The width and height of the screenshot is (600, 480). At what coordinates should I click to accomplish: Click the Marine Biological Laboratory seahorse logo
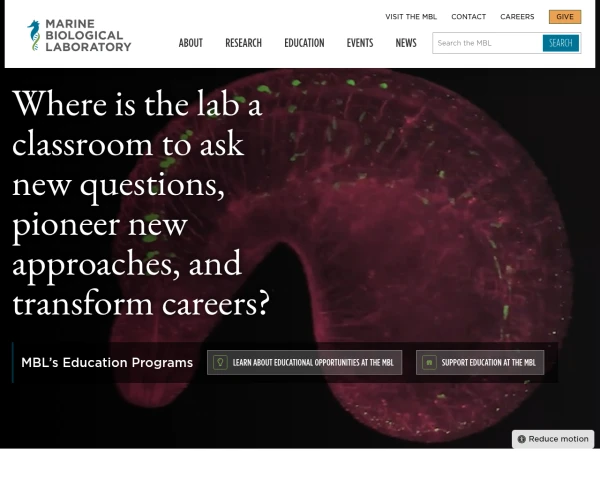pos(34,35)
